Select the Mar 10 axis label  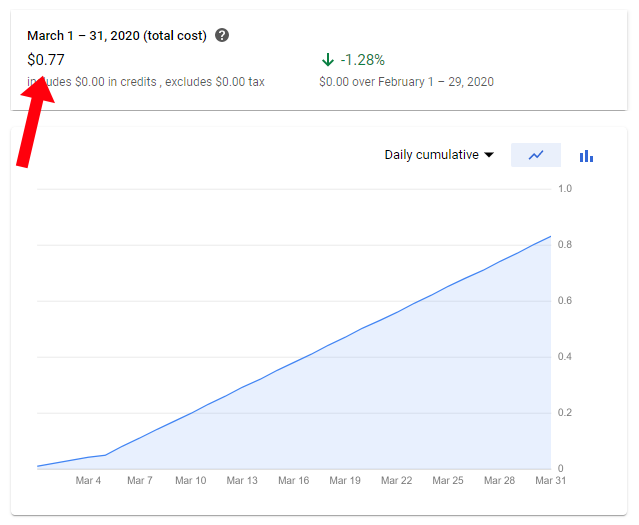coord(190,481)
